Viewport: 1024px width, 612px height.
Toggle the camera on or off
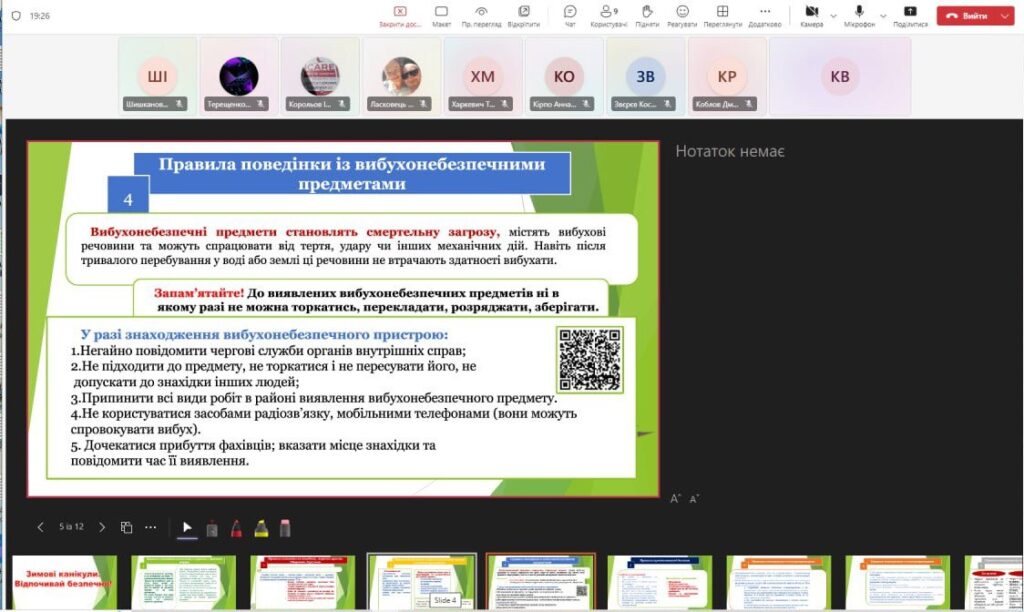(811, 13)
